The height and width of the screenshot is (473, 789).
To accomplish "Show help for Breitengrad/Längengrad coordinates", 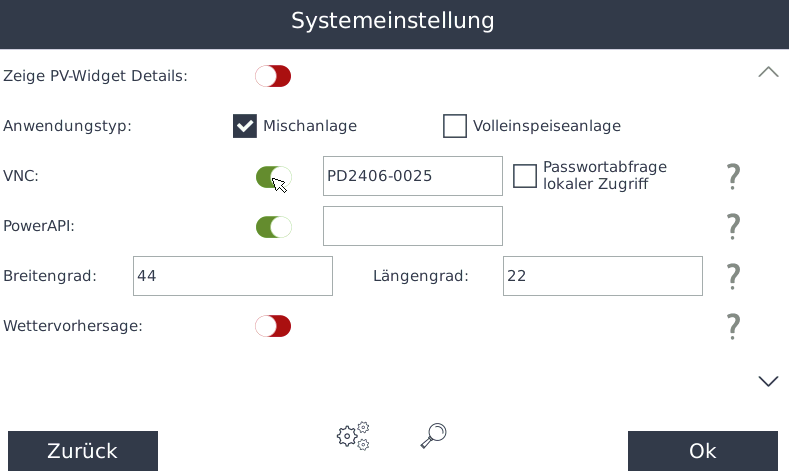I will click(733, 276).
